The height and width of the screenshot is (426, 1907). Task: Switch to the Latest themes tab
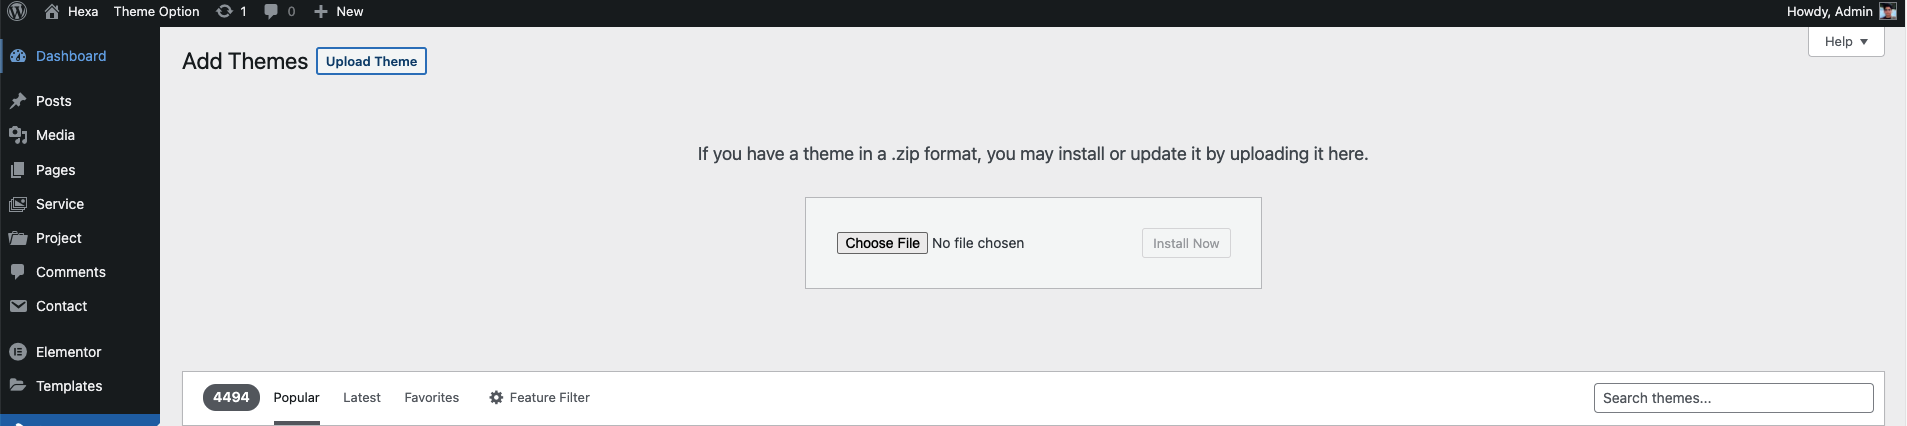pos(362,397)
